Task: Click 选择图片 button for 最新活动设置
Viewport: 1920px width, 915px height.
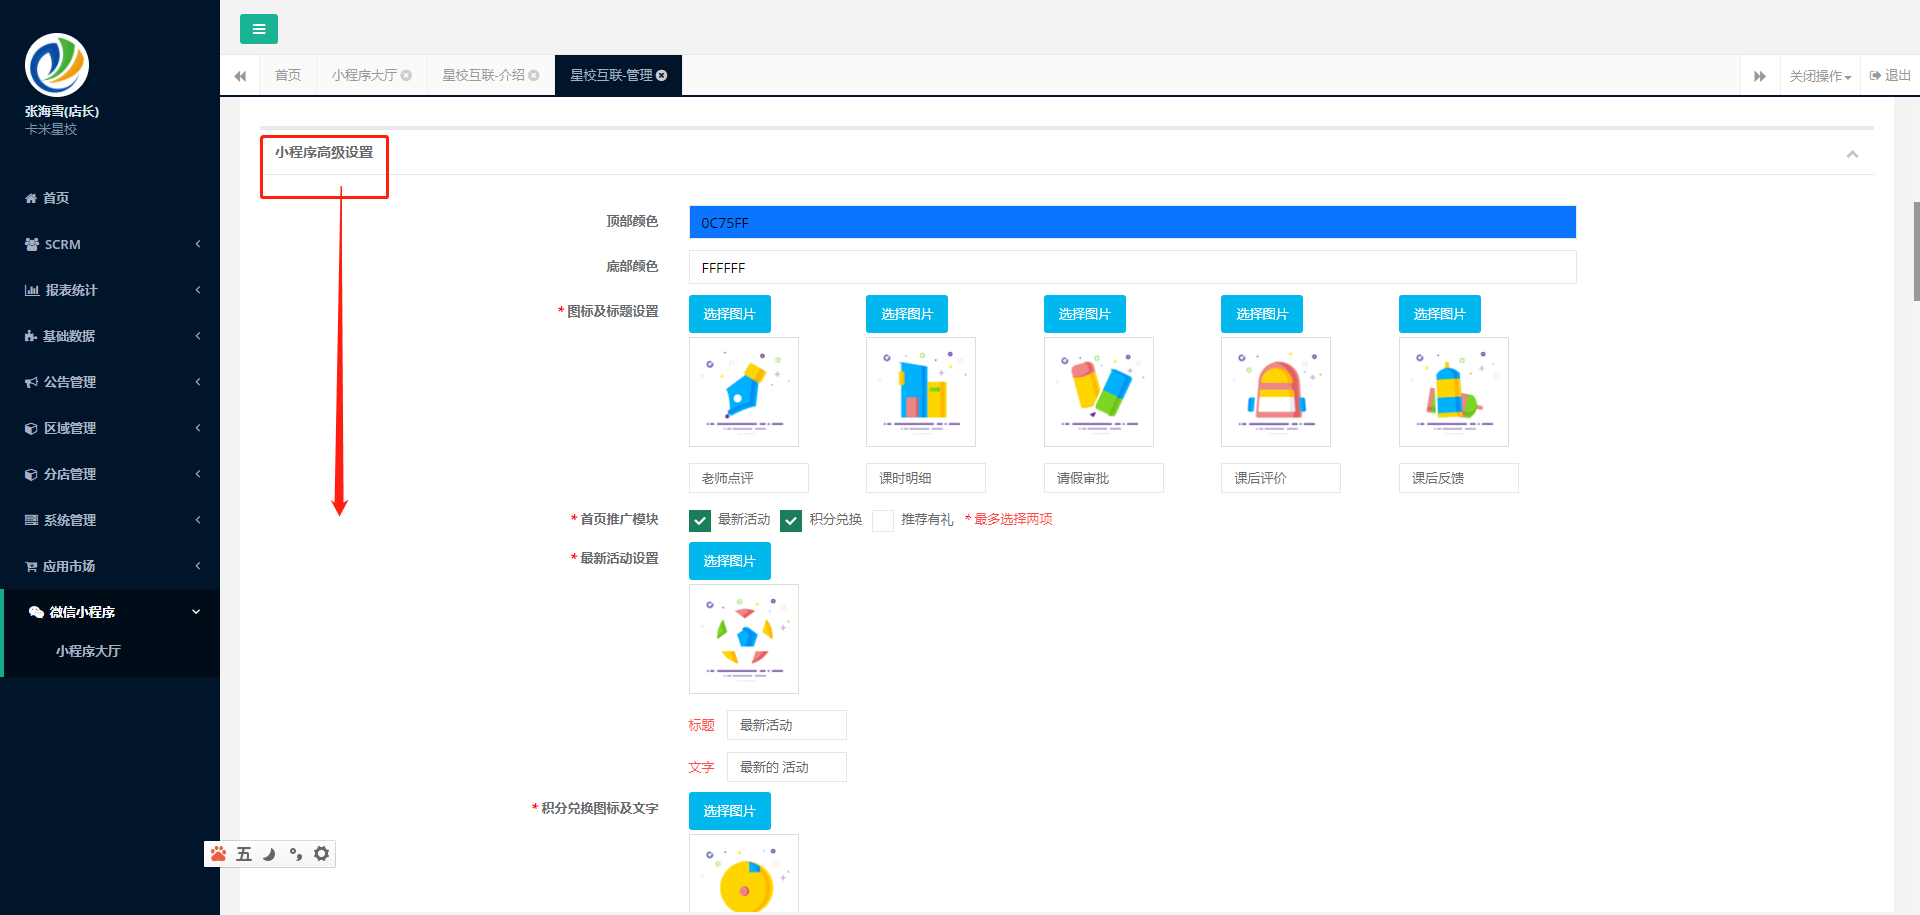Action: click(730, 561)
